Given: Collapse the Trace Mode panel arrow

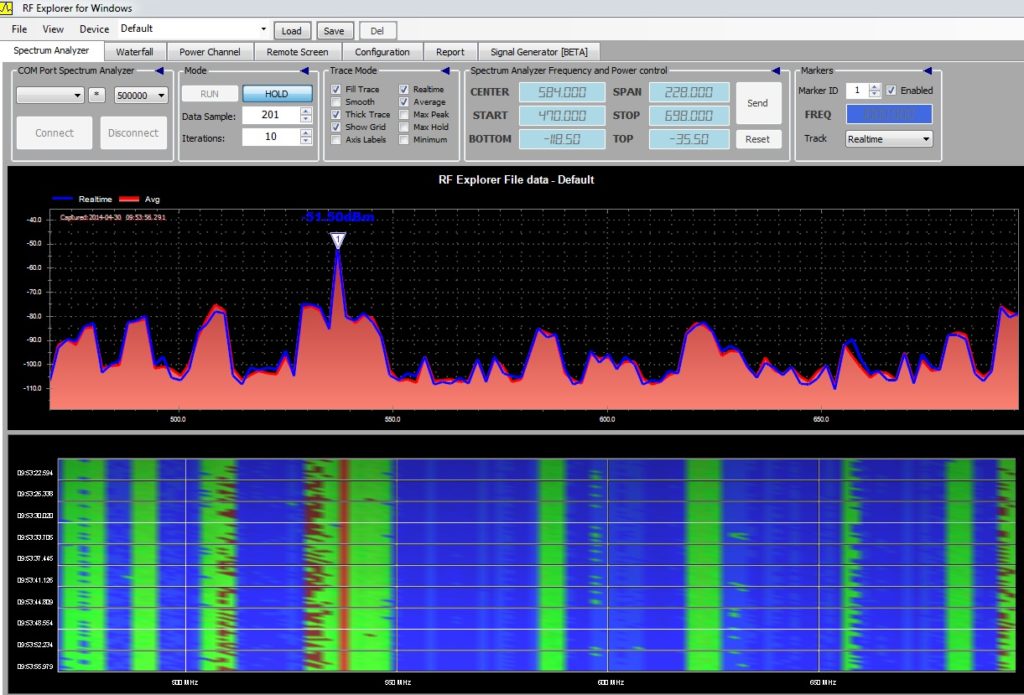Looking at the screenshot, I should 445,71.
